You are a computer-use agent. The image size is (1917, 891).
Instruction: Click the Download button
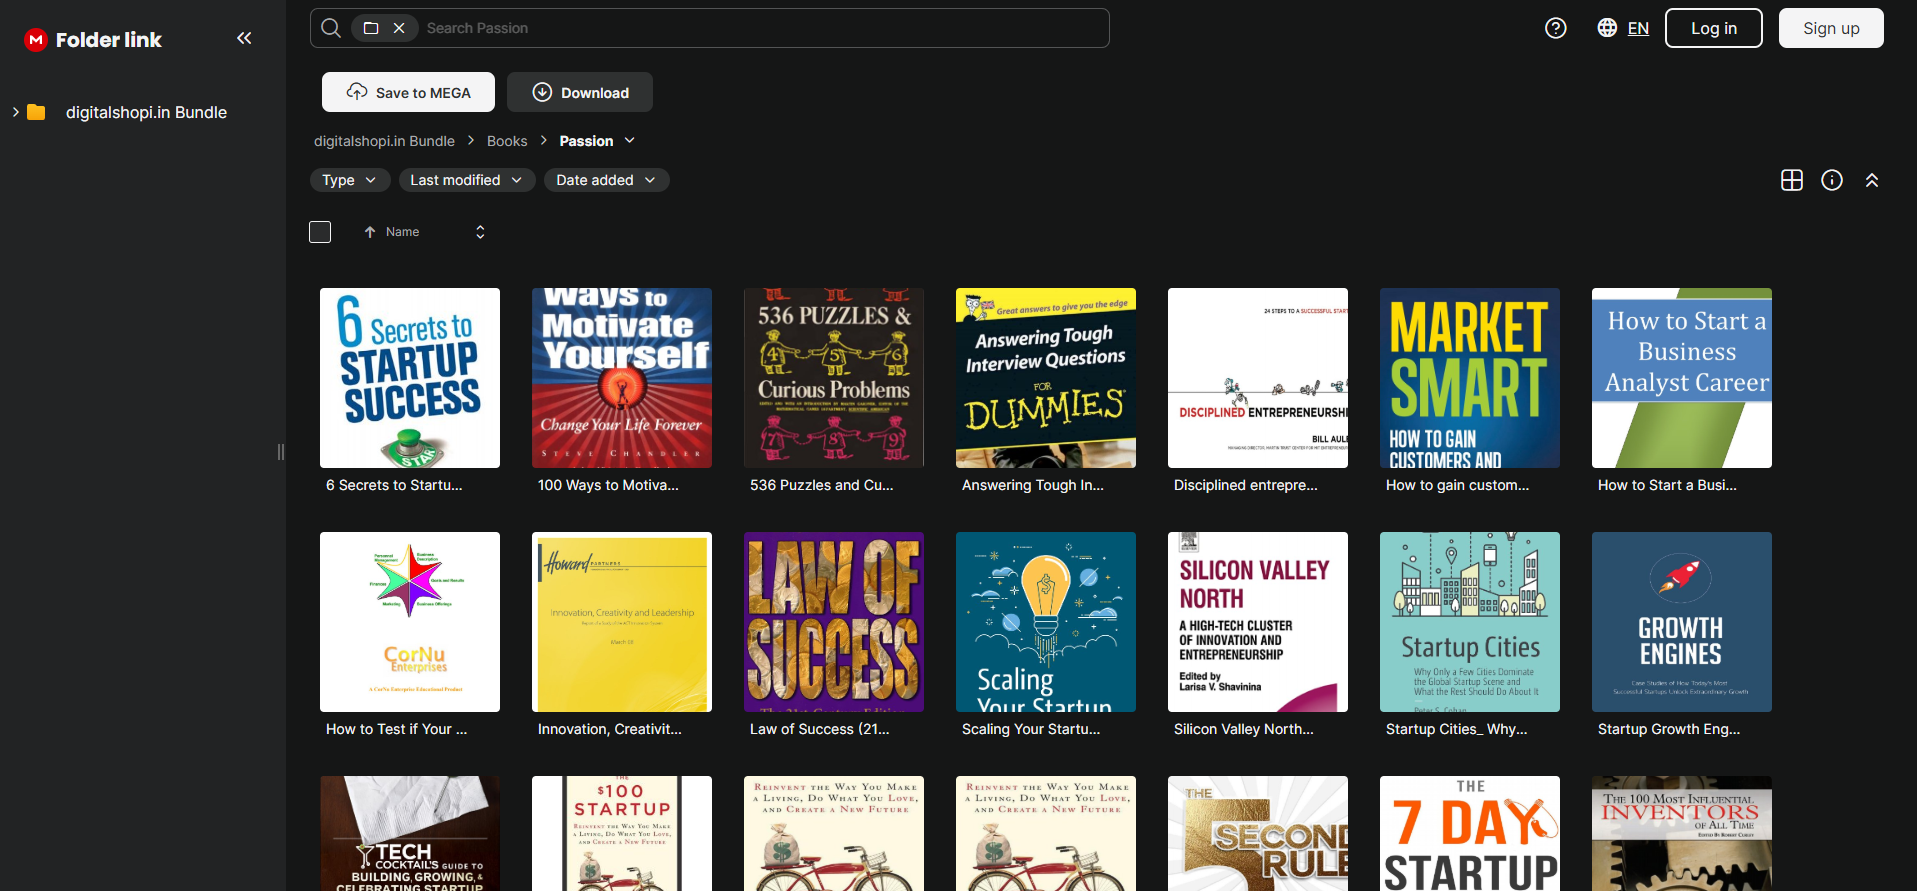point(580,92)
